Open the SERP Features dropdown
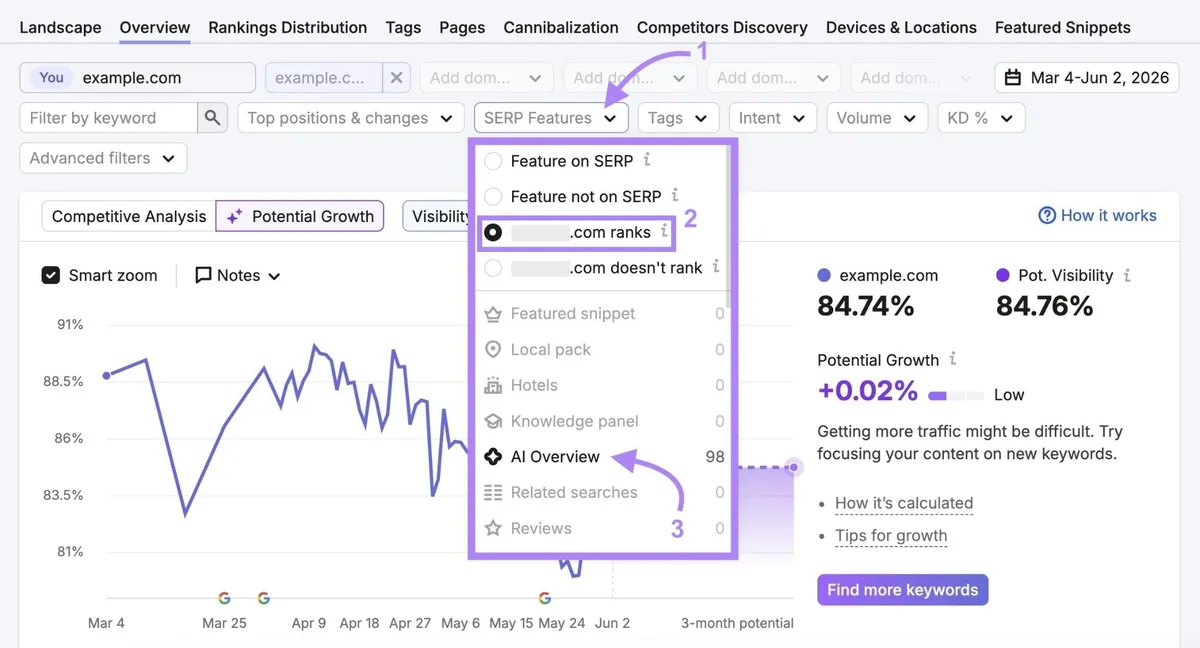 pyautogui.click(x=551, y=118)
